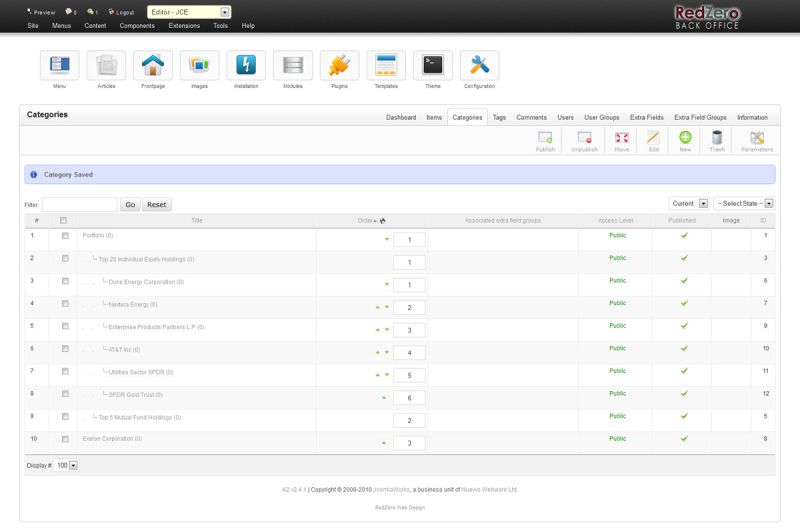This screenshot has height=531, width=800.
Task: Sort by the Title column header
Action: pyautogui.click(x=197, y=220)
